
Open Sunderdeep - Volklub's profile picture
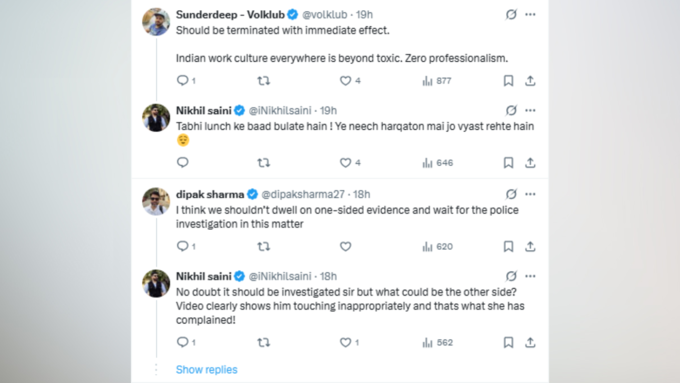pos(156,22)
